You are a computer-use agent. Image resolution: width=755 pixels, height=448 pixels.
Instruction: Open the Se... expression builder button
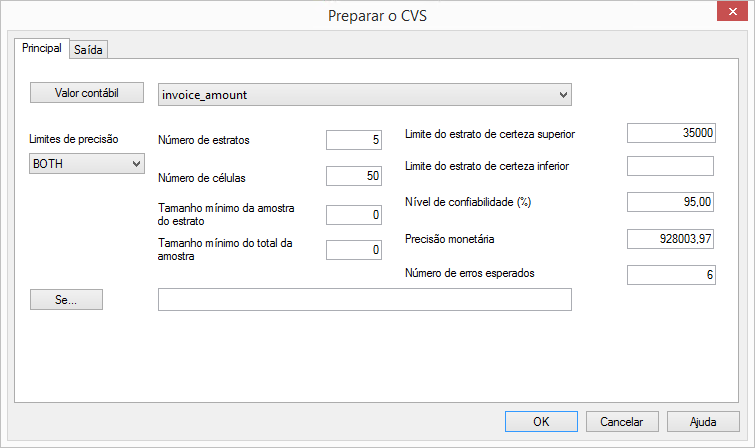click(66, 299)
